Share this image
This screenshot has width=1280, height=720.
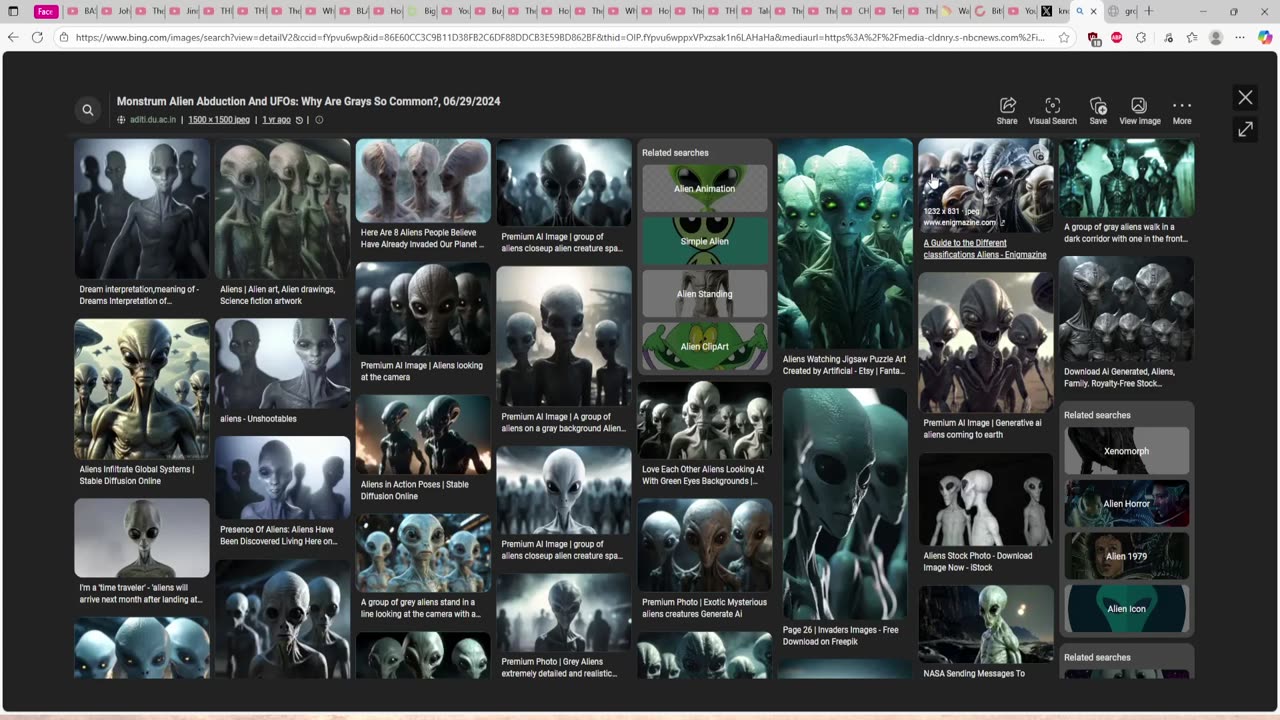pos(1007,111)
